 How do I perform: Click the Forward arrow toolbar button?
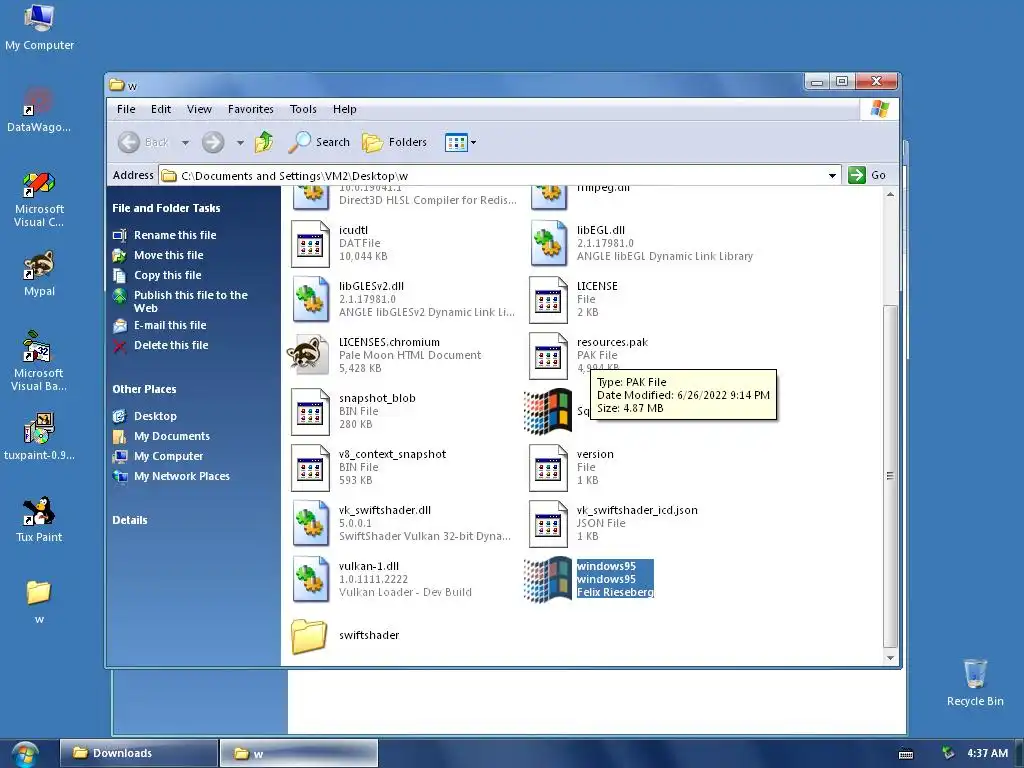[x=213, y=142]
